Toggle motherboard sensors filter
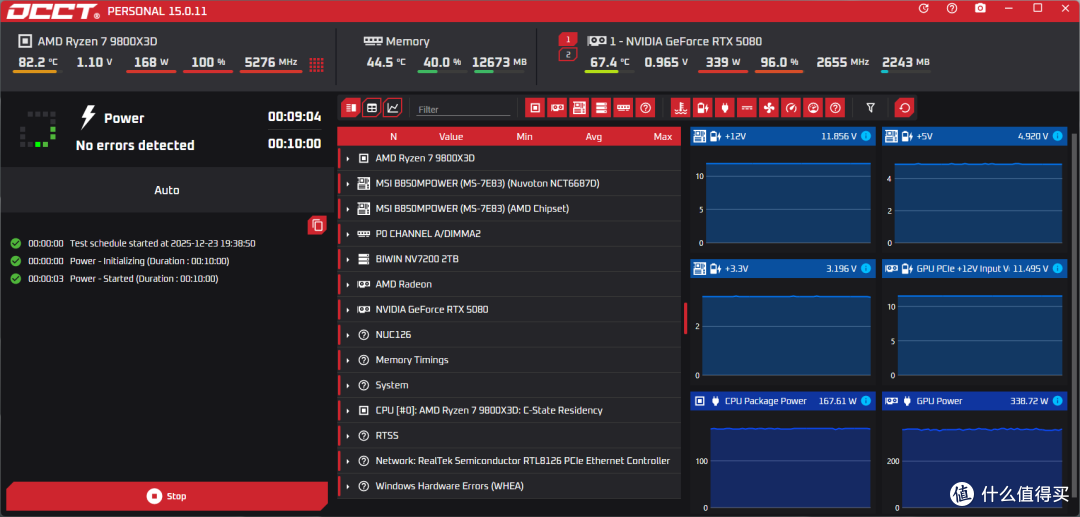Viewport: 1080px width, 517px height. [579, 107]
